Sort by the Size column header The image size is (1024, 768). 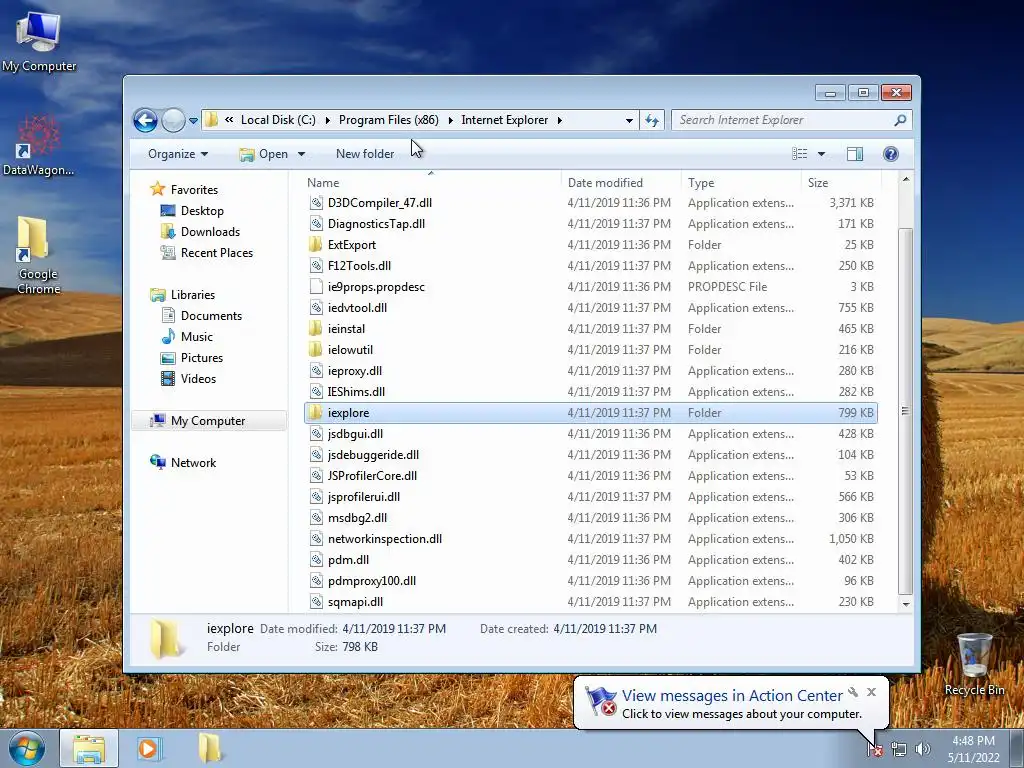pos(841,183)
